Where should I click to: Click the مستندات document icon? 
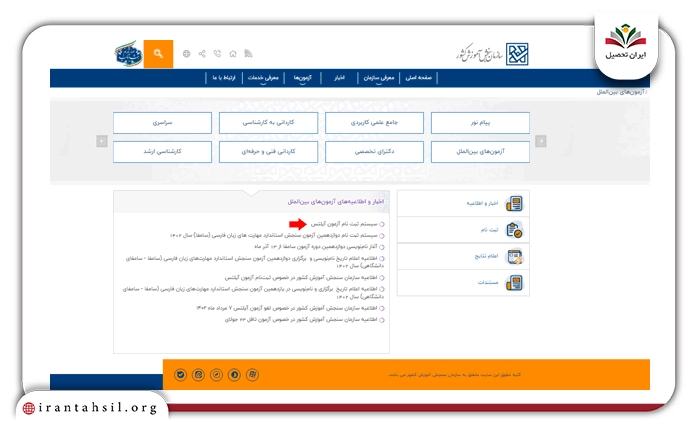click(514, 283)
